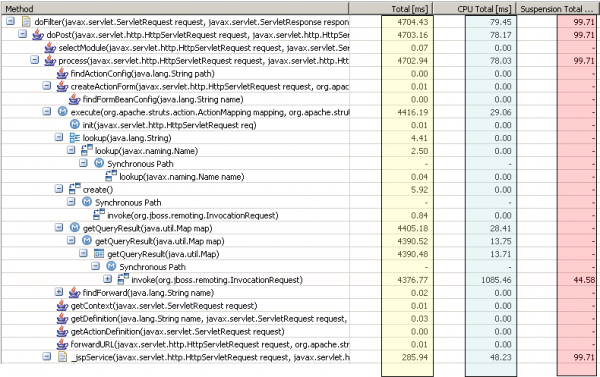Click Total value 285.94
This screenshot has width=600, height=377.
coord(415,357)
